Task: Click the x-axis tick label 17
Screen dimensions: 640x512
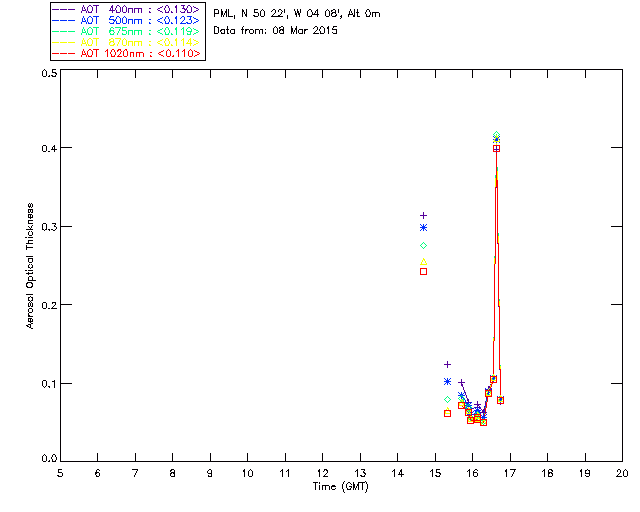Action: coord(510,473)
